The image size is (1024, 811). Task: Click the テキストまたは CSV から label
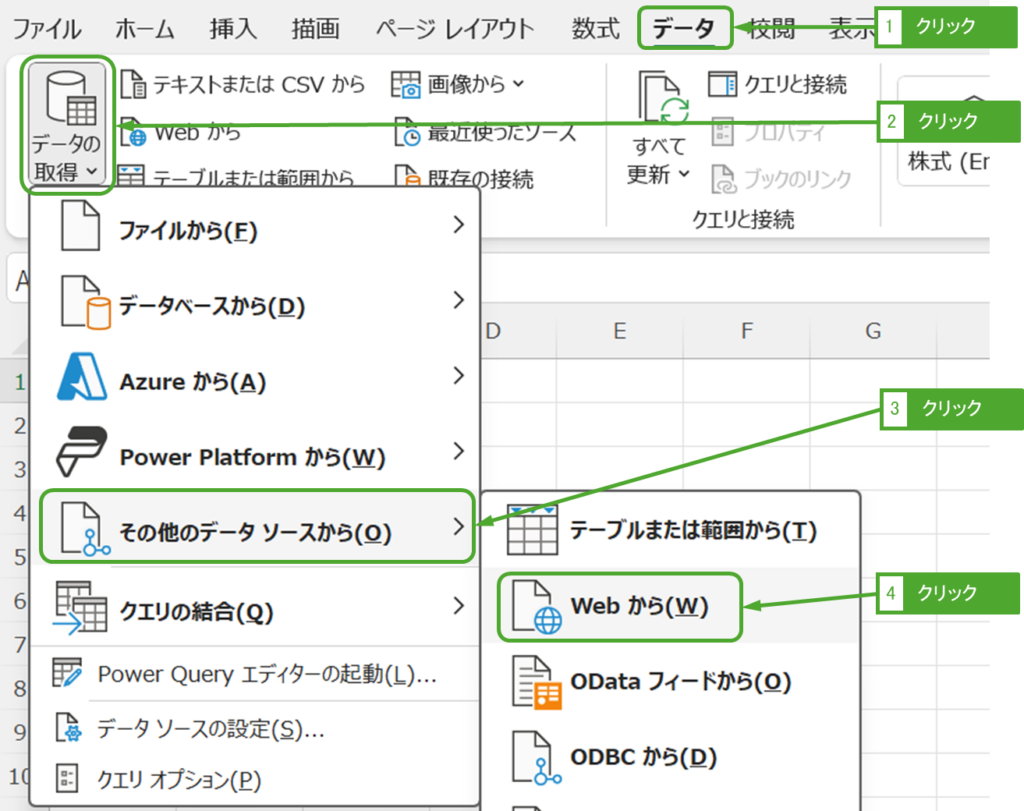click(x=259, y=84)
